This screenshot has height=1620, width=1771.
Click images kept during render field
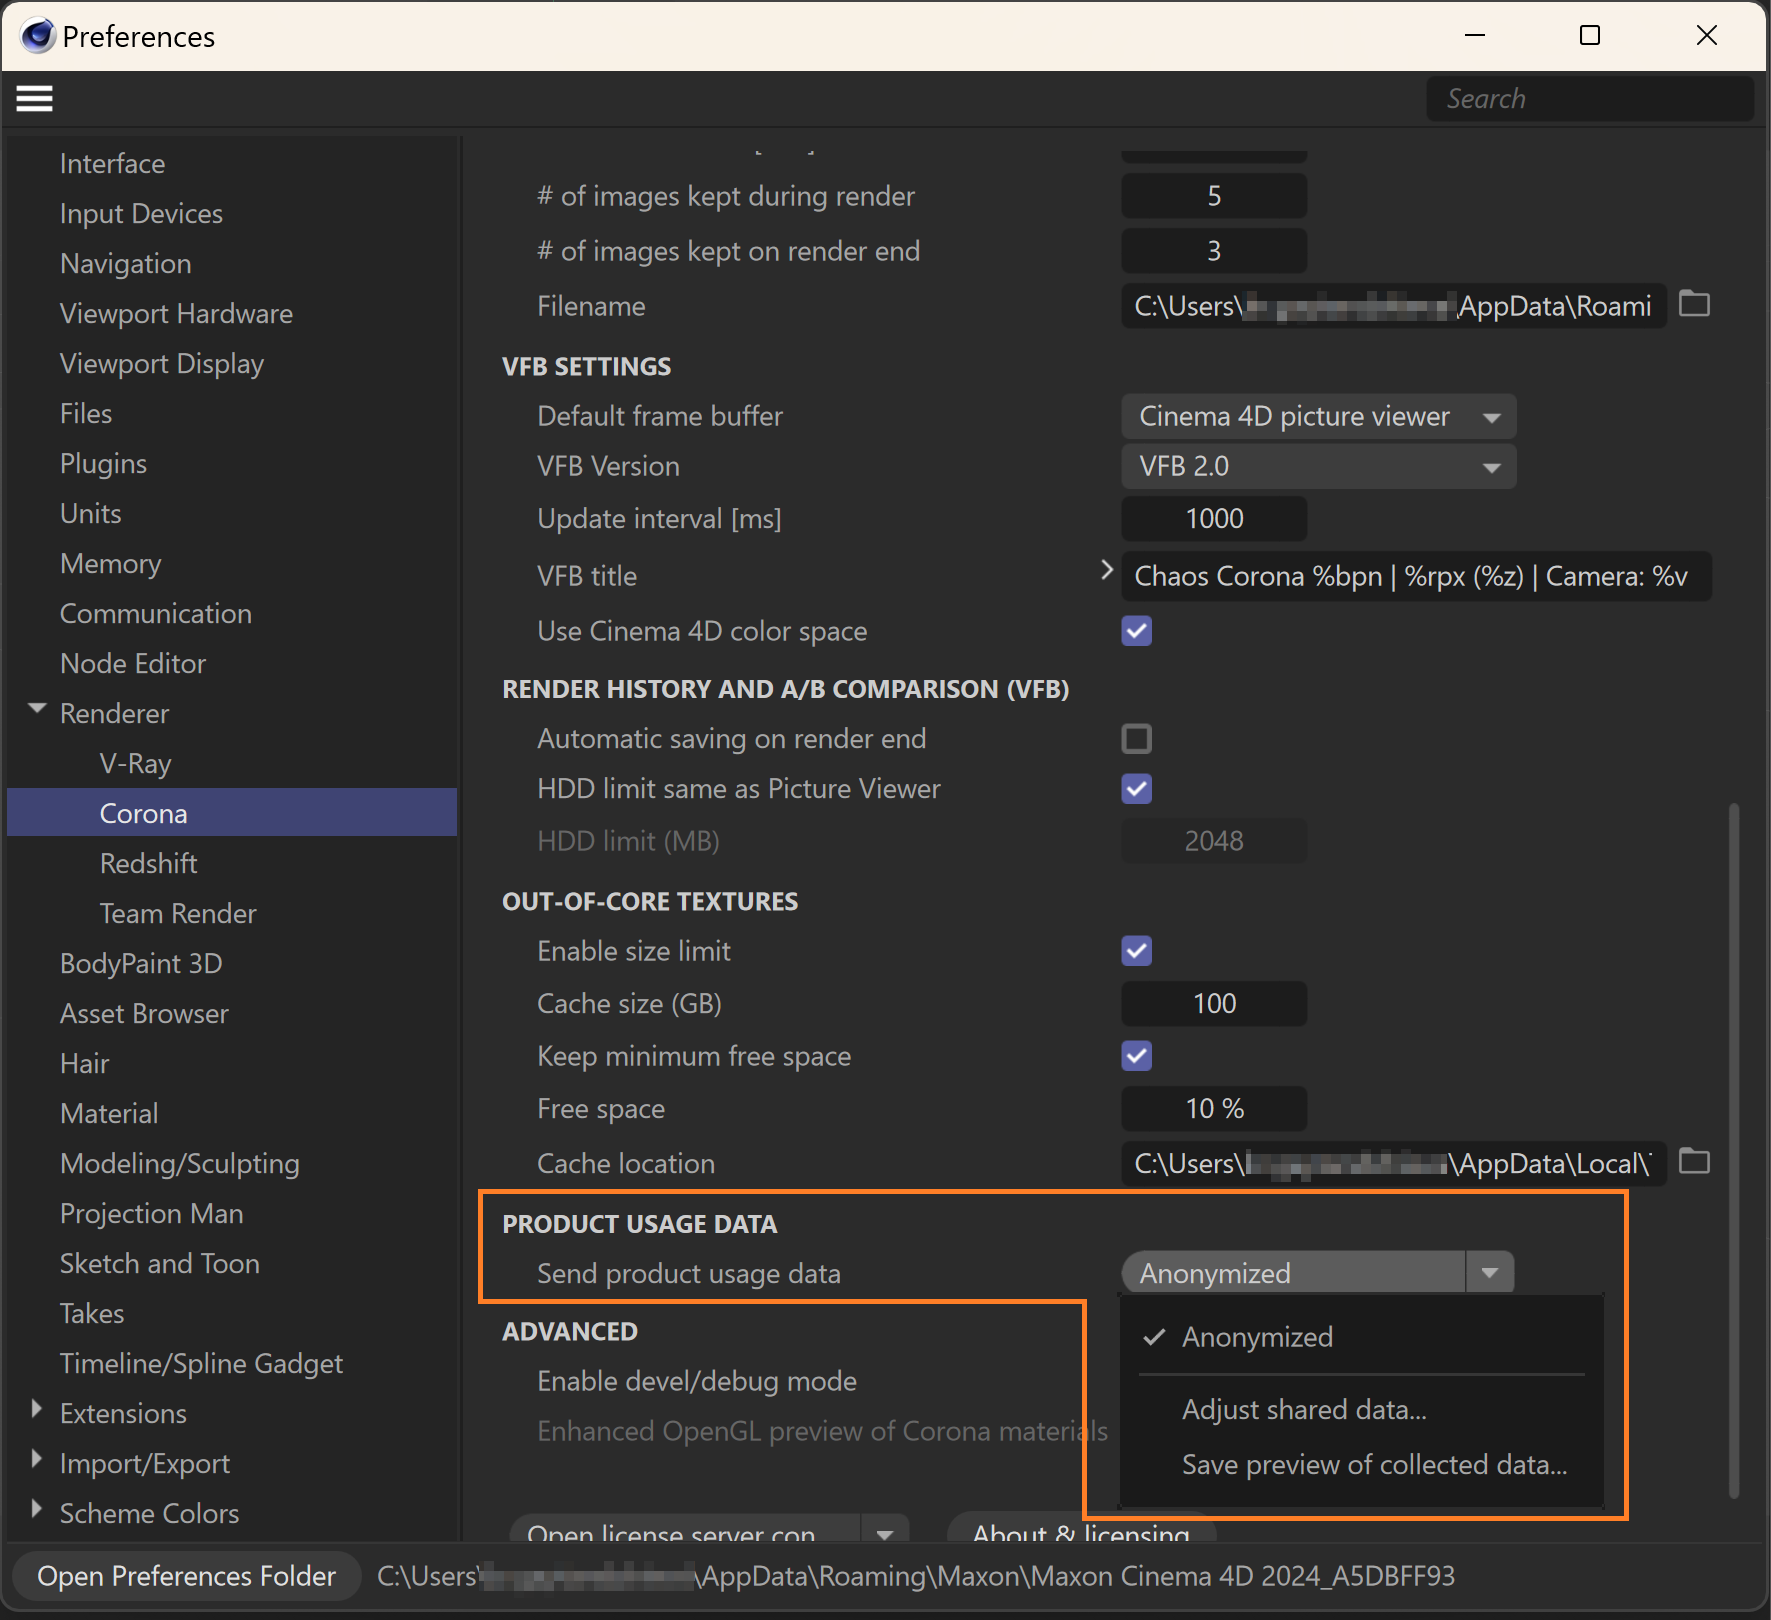(x=1214, y=196)
